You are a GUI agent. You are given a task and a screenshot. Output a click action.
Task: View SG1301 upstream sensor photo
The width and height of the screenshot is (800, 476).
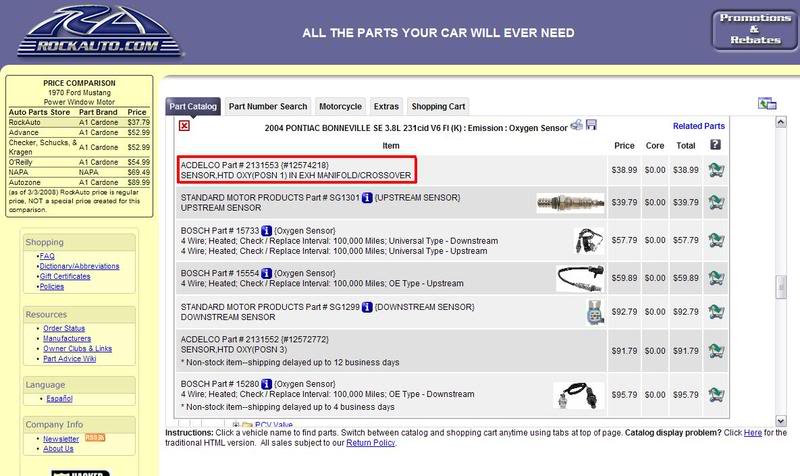pyautogui.click(x=571, y=203)
